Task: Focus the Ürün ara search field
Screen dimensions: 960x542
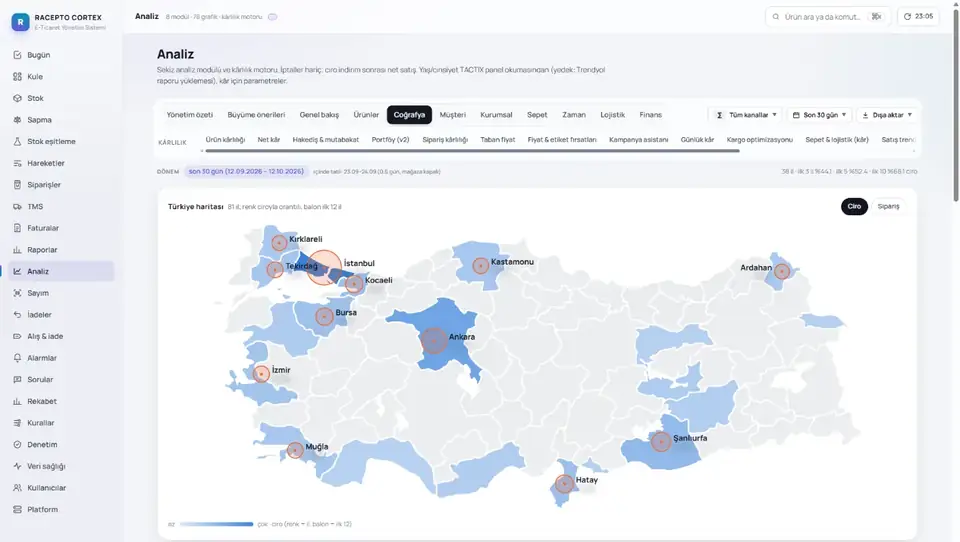Action: tap(827, 17)
